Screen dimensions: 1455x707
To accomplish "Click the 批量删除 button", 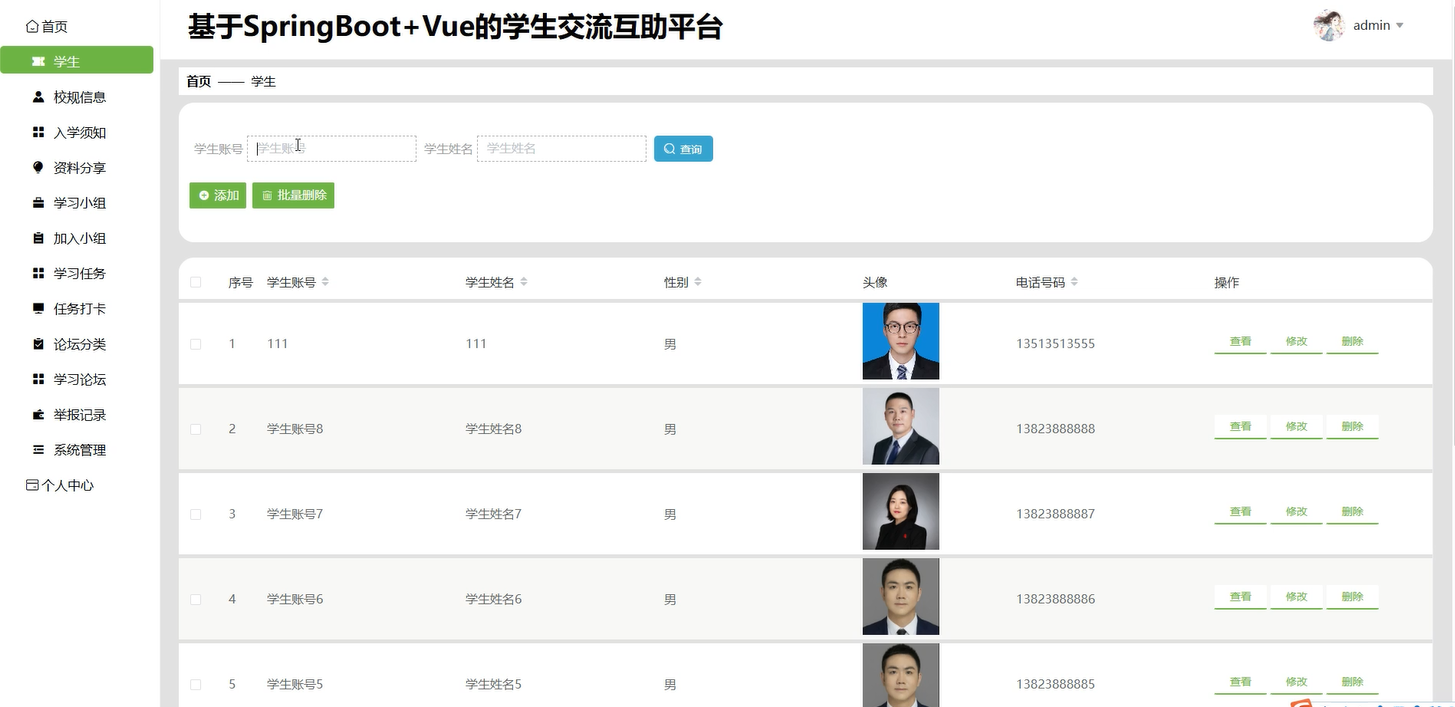I will pyautogui.click(x=293, y=196).
